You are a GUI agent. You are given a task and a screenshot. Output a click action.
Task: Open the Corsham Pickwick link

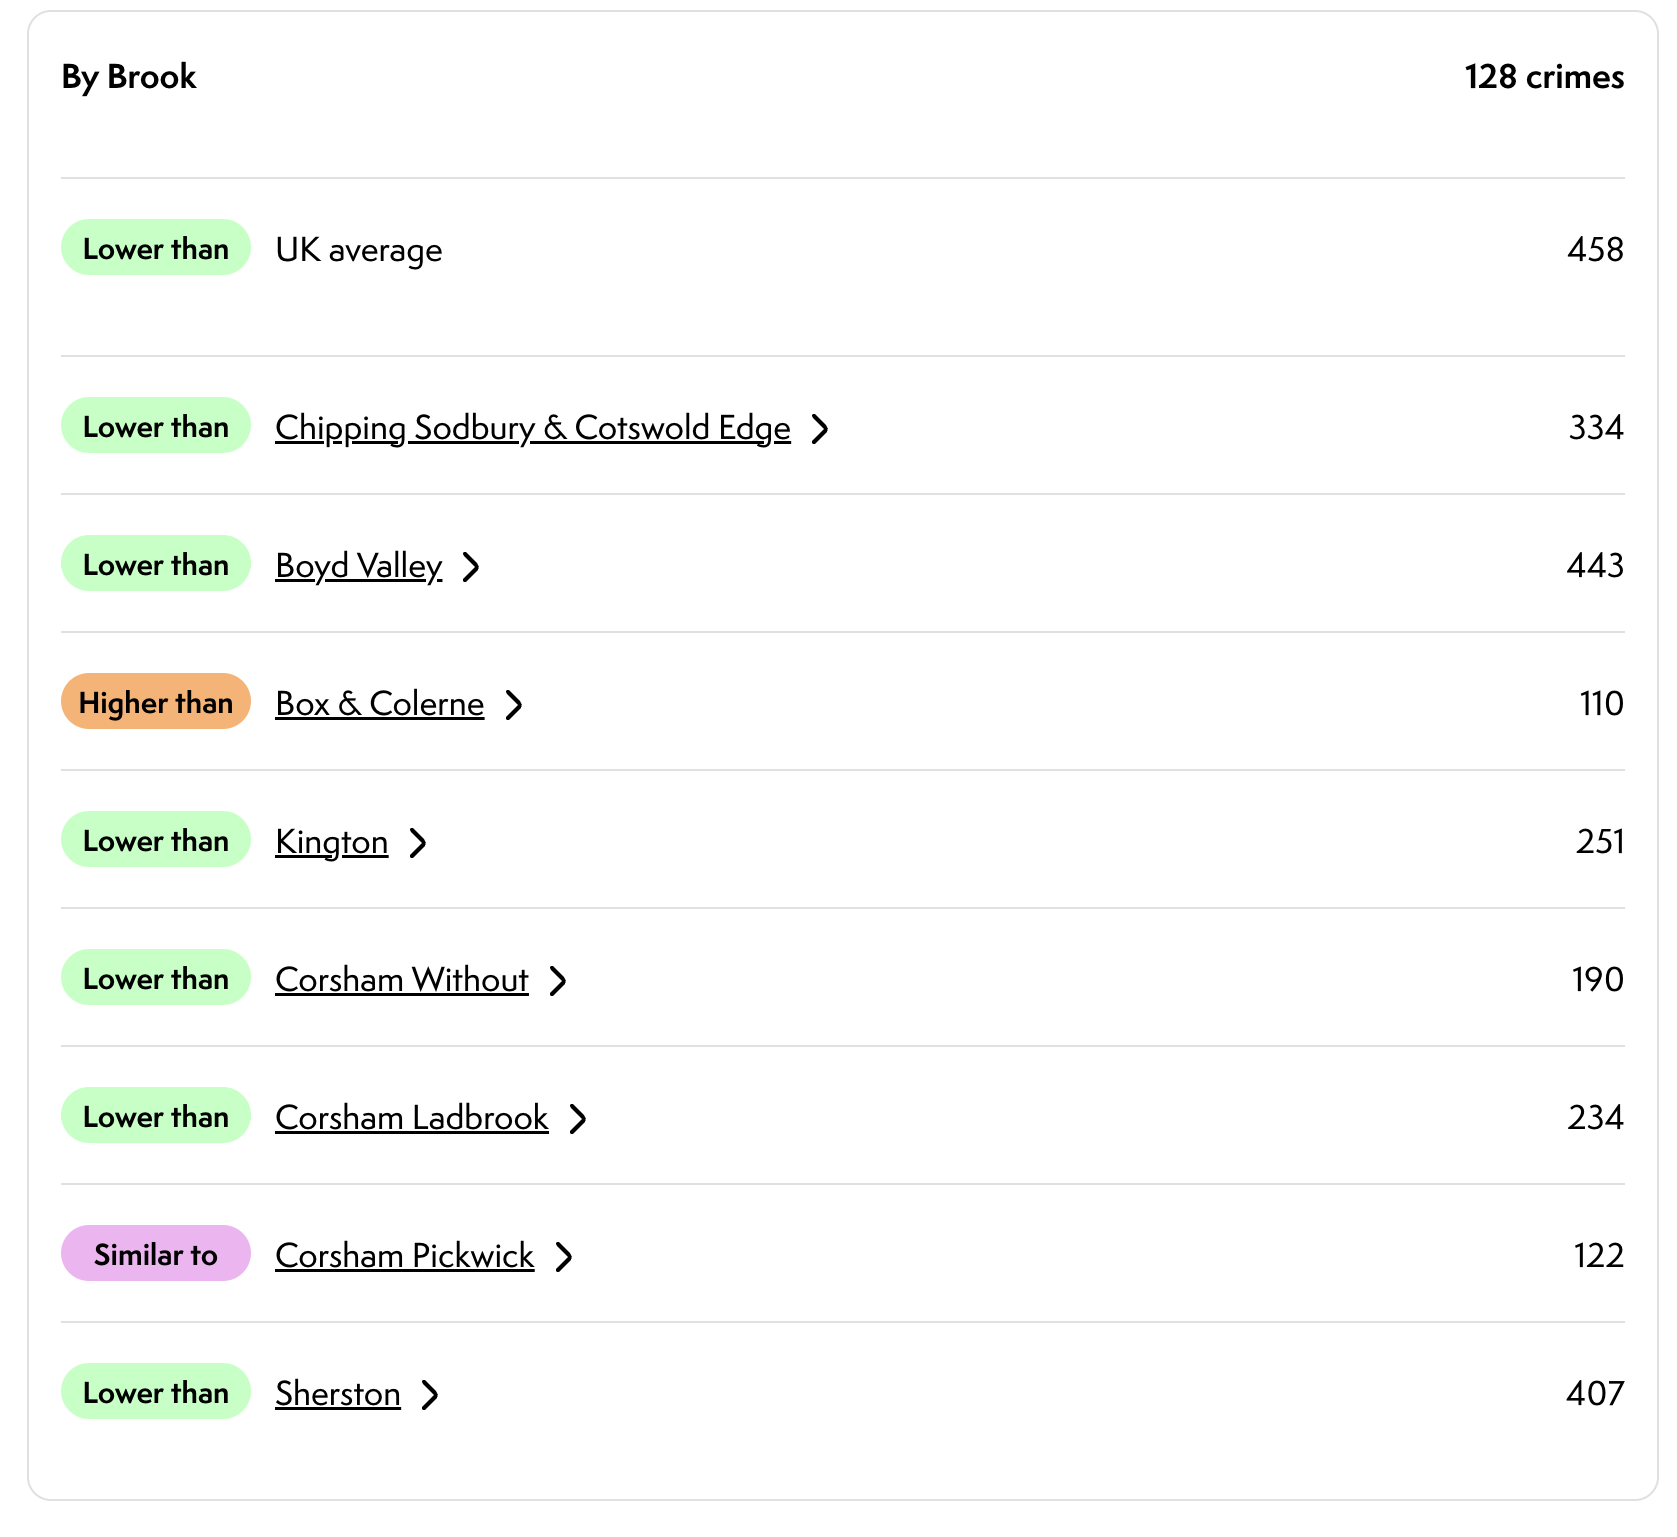point(404,1256)
